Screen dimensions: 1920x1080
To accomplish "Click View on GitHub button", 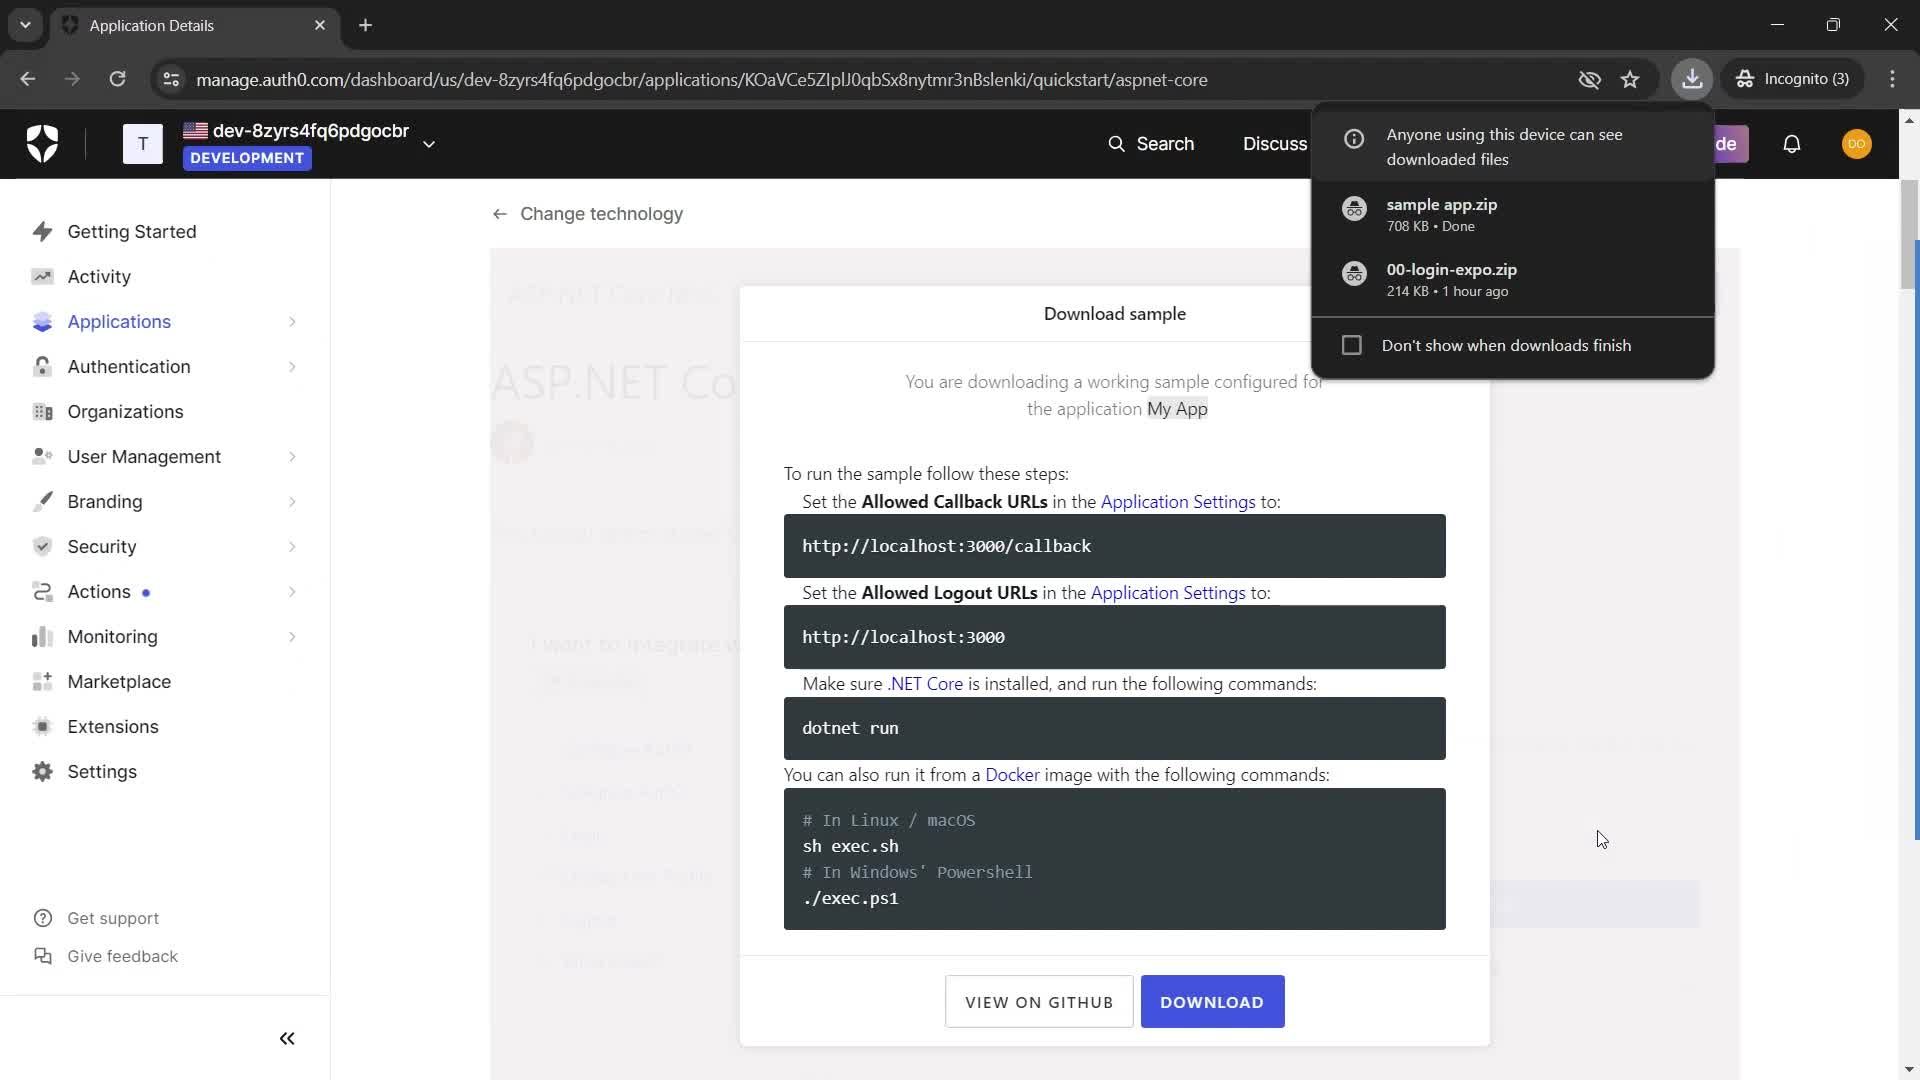I will click(1039, 1002).
